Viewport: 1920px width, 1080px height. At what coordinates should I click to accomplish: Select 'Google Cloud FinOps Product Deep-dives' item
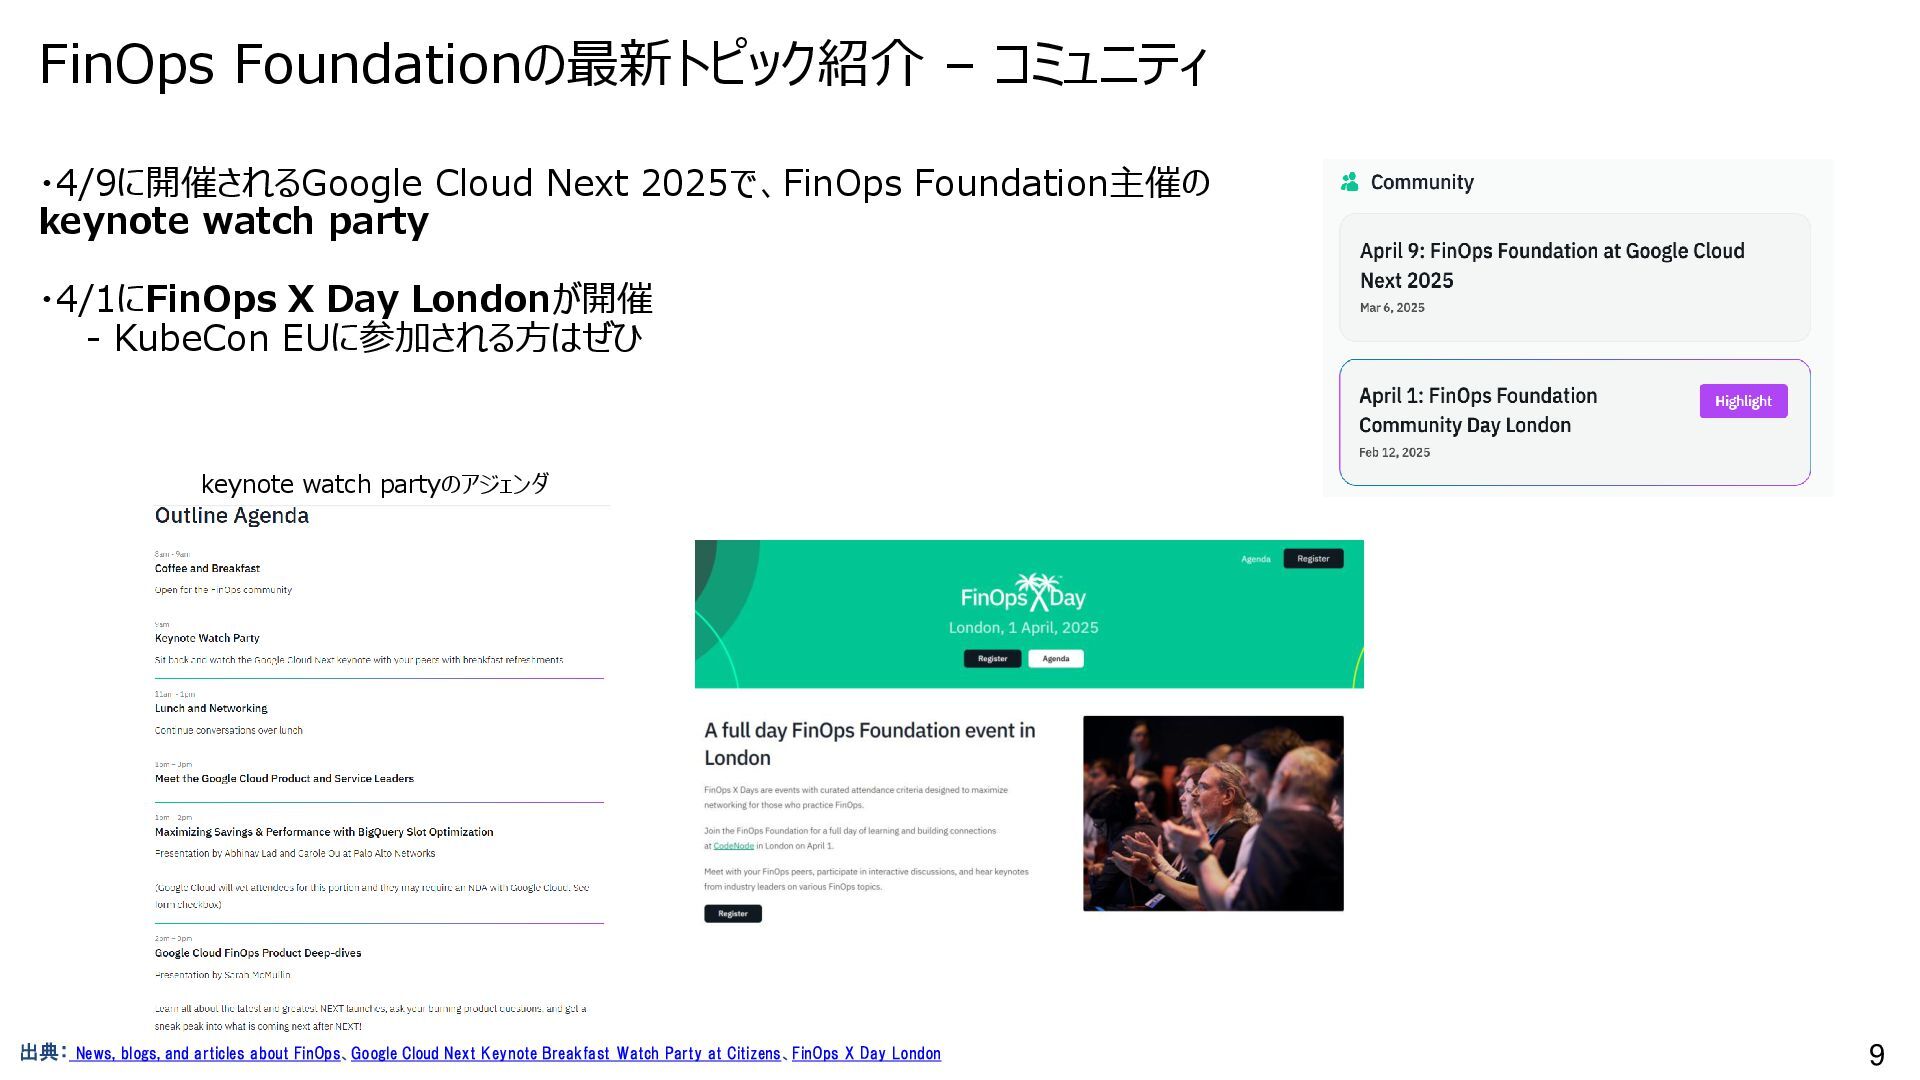coord(258,953)
